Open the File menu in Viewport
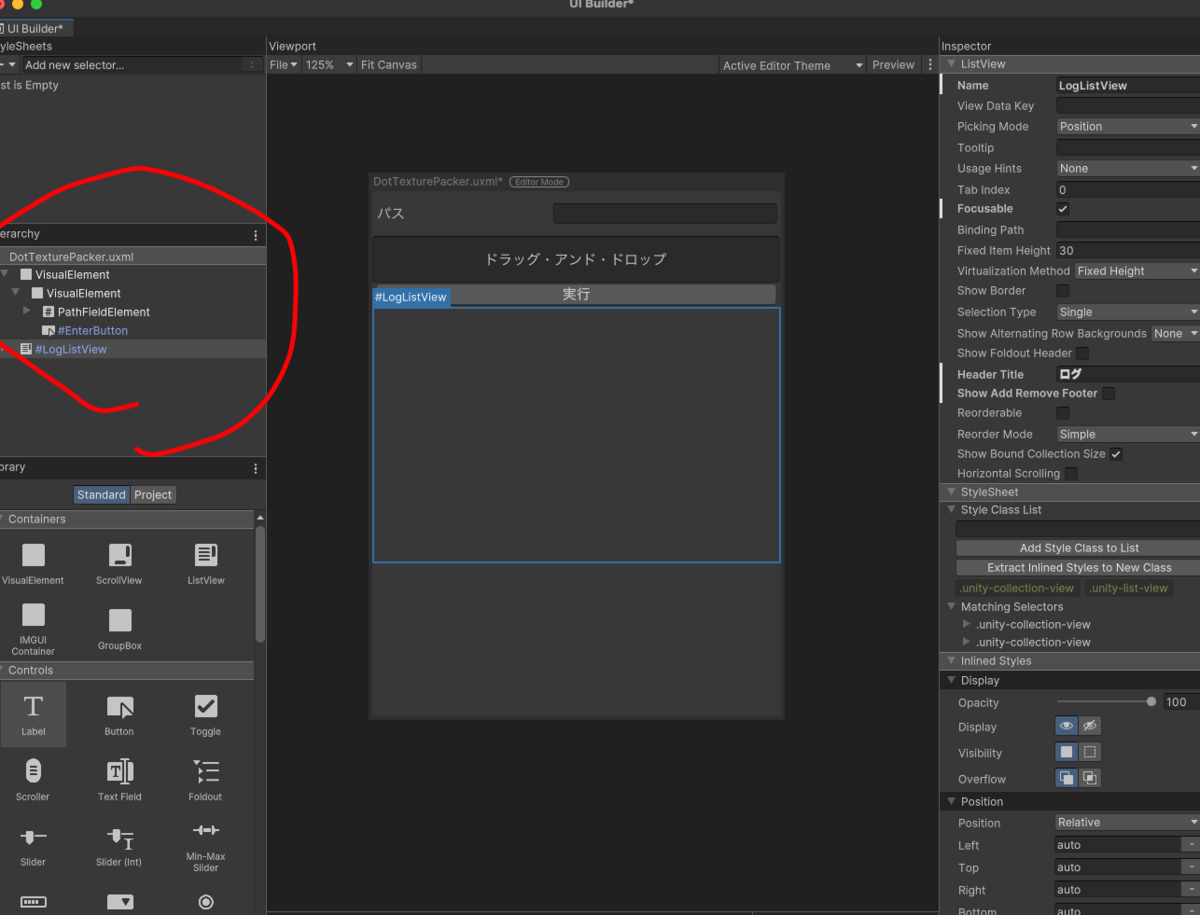Viewport: 1200px width, 915px height. click(x=284, y=65)
